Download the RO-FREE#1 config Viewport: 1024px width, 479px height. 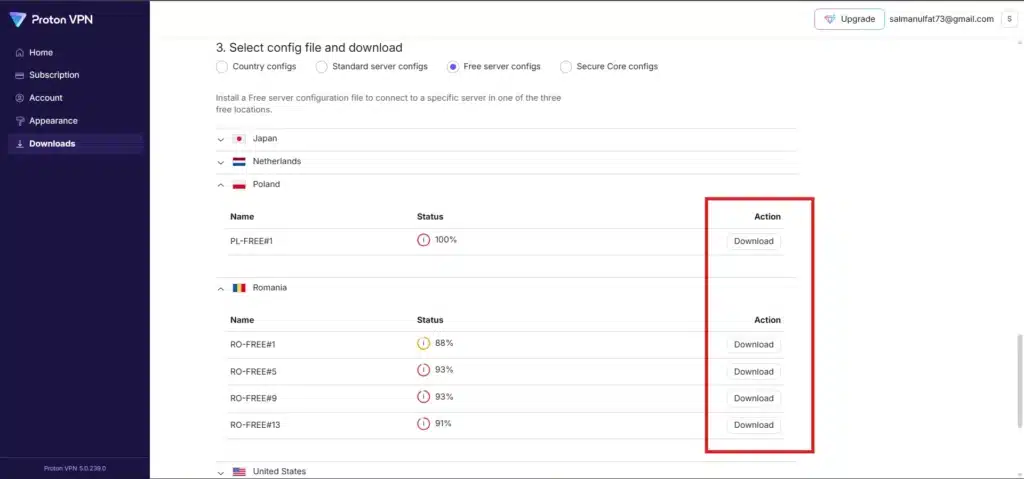tap(754, 345)
